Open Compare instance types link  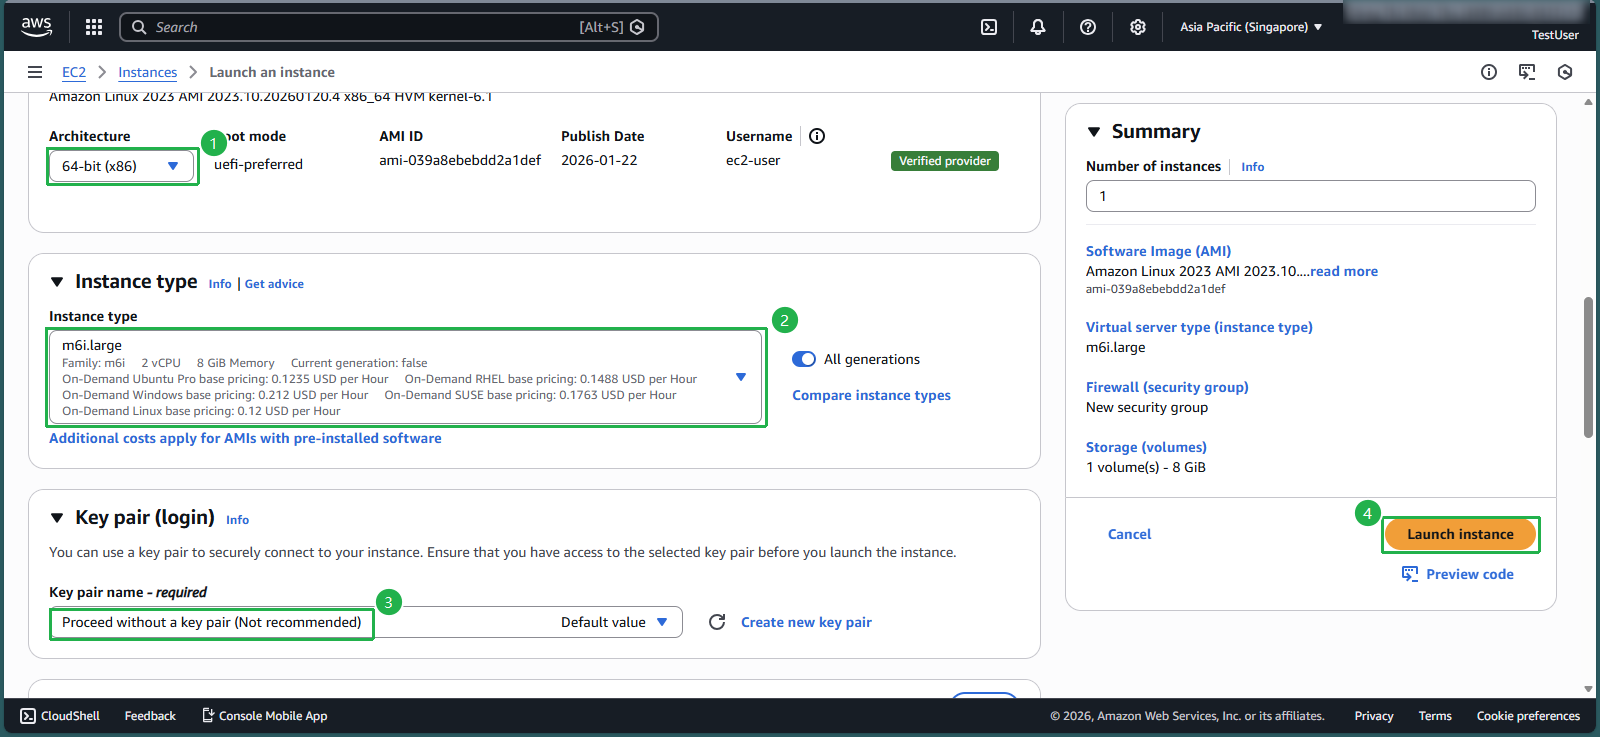coord(871,395)
